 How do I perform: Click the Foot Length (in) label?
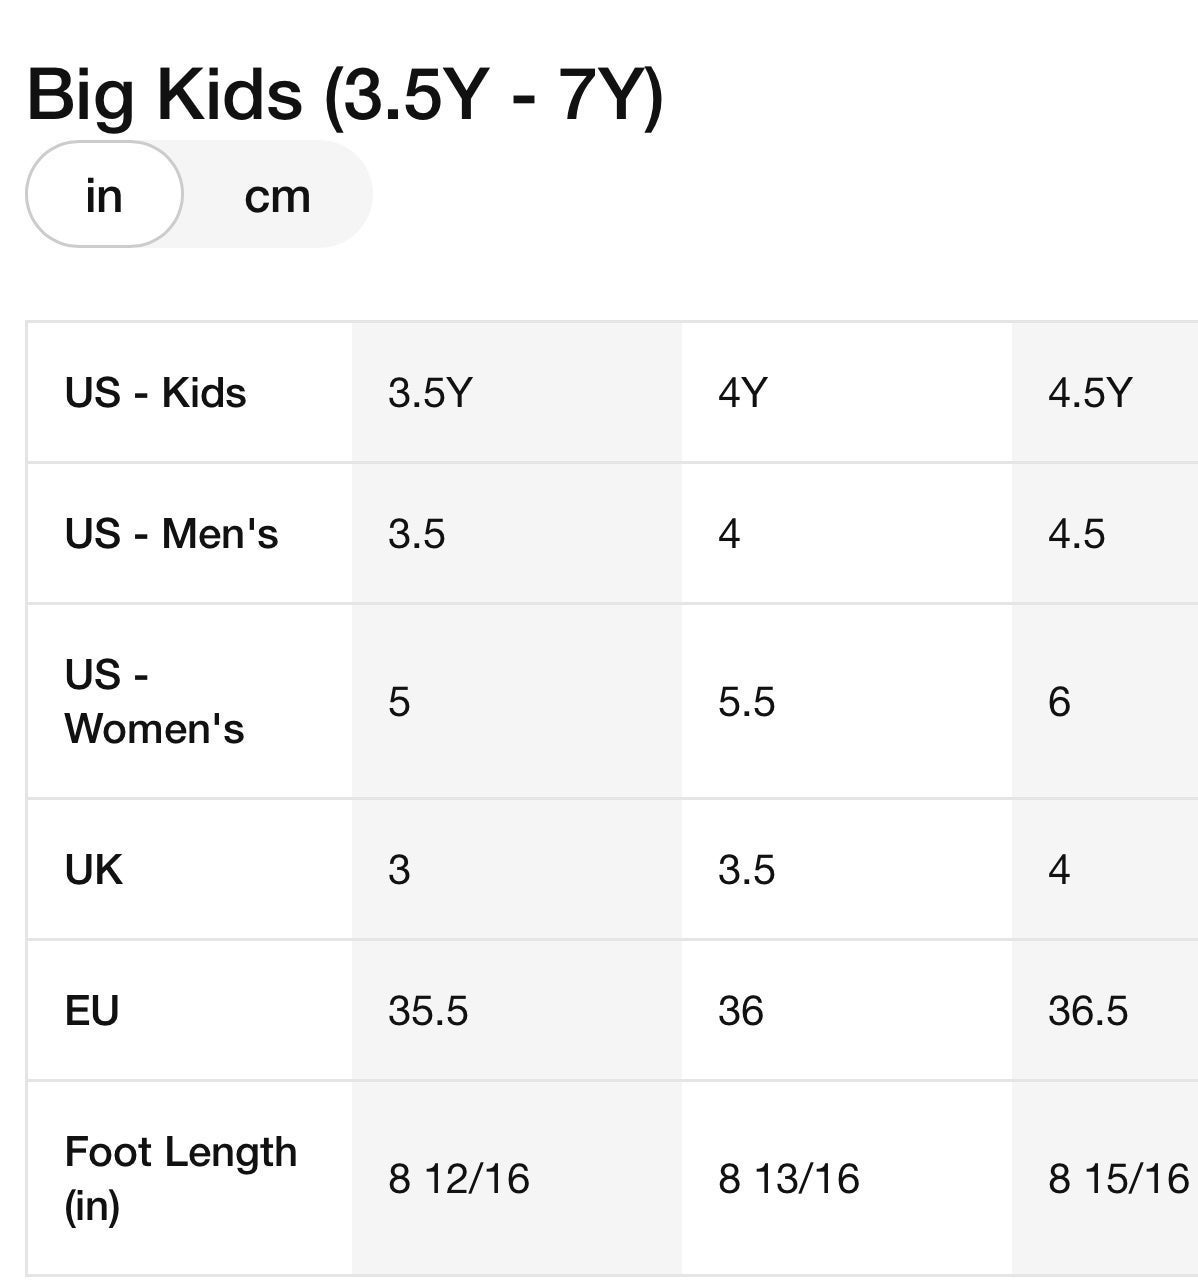(180, 1178)
